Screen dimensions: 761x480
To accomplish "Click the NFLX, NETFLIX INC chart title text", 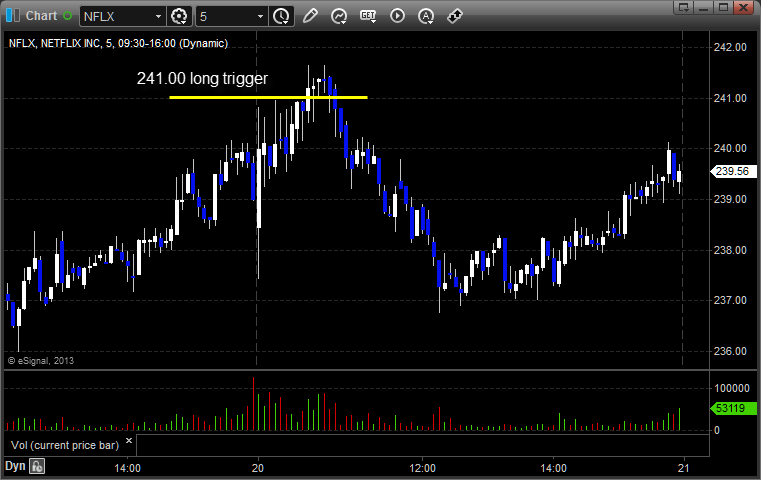I will pyautogui.click(x=118, y=43).
